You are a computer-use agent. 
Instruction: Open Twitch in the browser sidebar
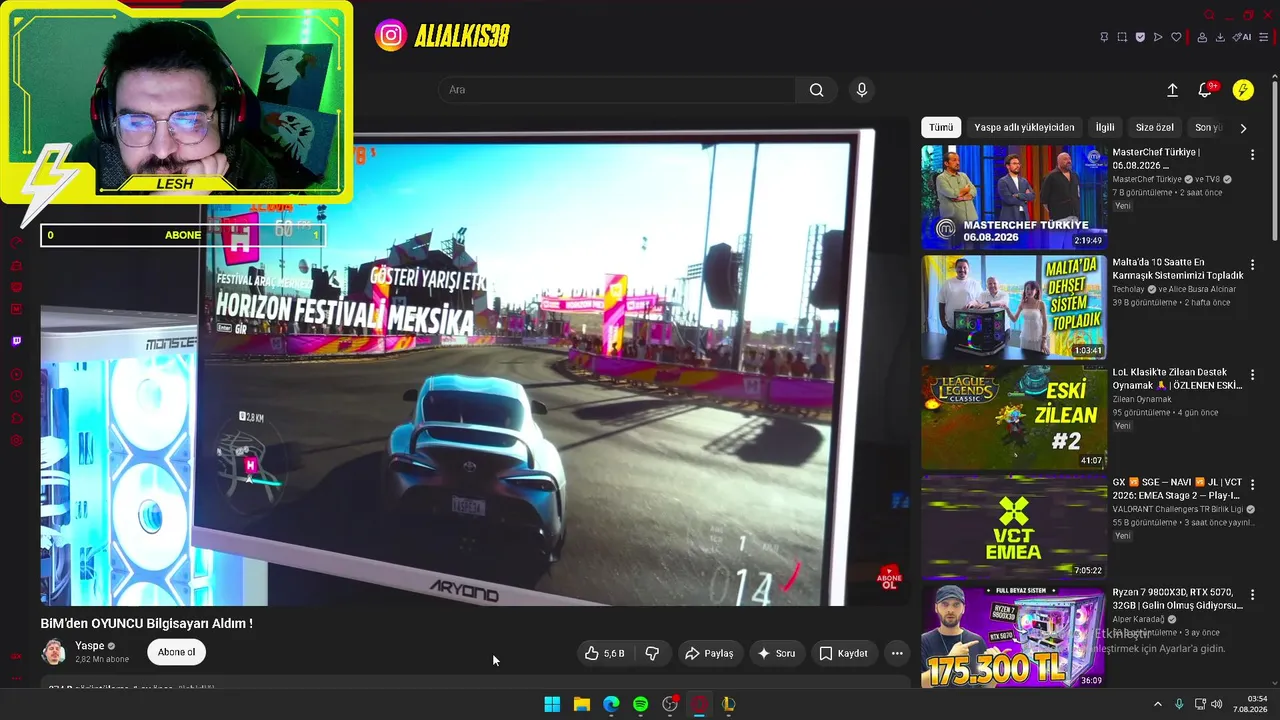tap(16, 341)
